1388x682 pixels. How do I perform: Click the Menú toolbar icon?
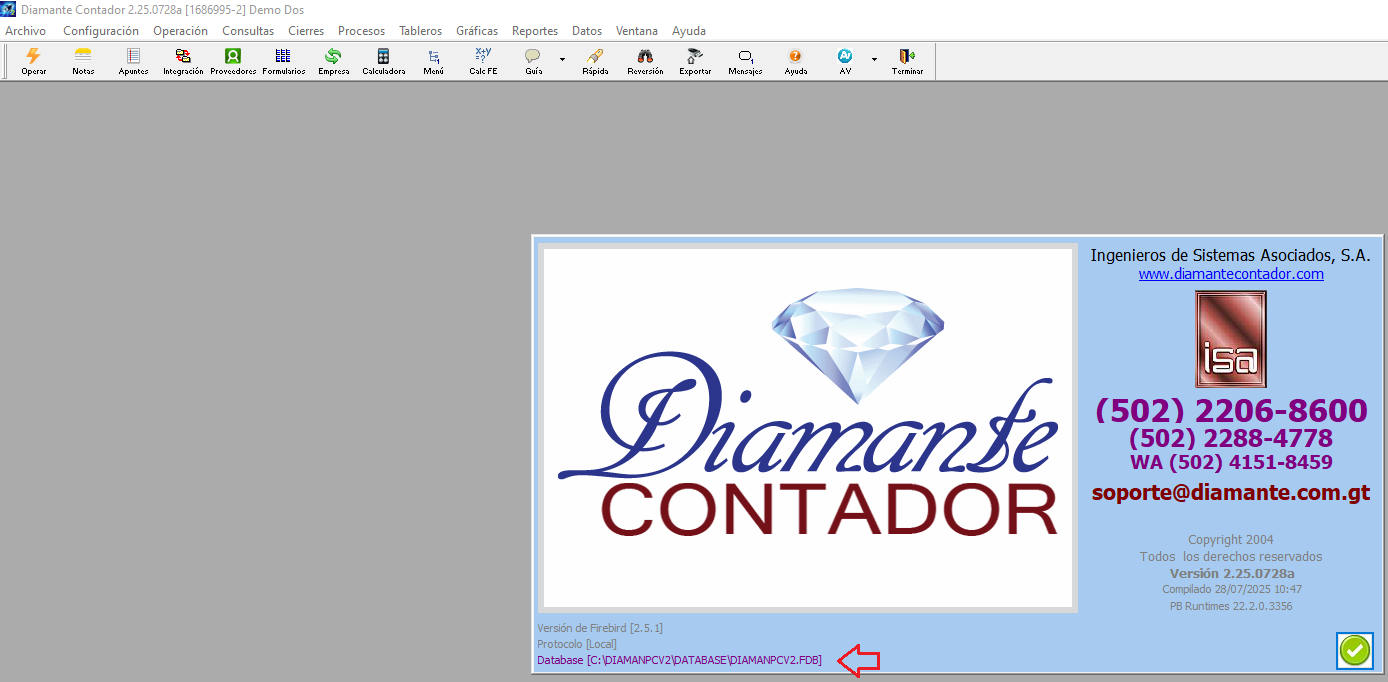click(x=433, y=61)
